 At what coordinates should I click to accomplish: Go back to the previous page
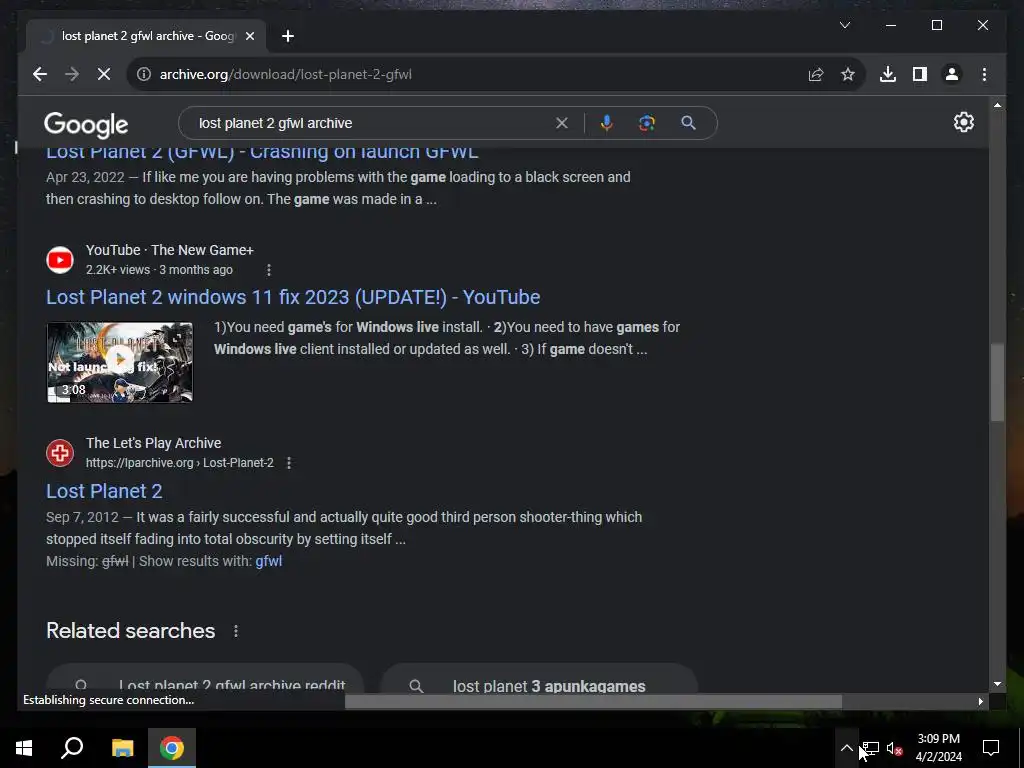pos(40,74)
